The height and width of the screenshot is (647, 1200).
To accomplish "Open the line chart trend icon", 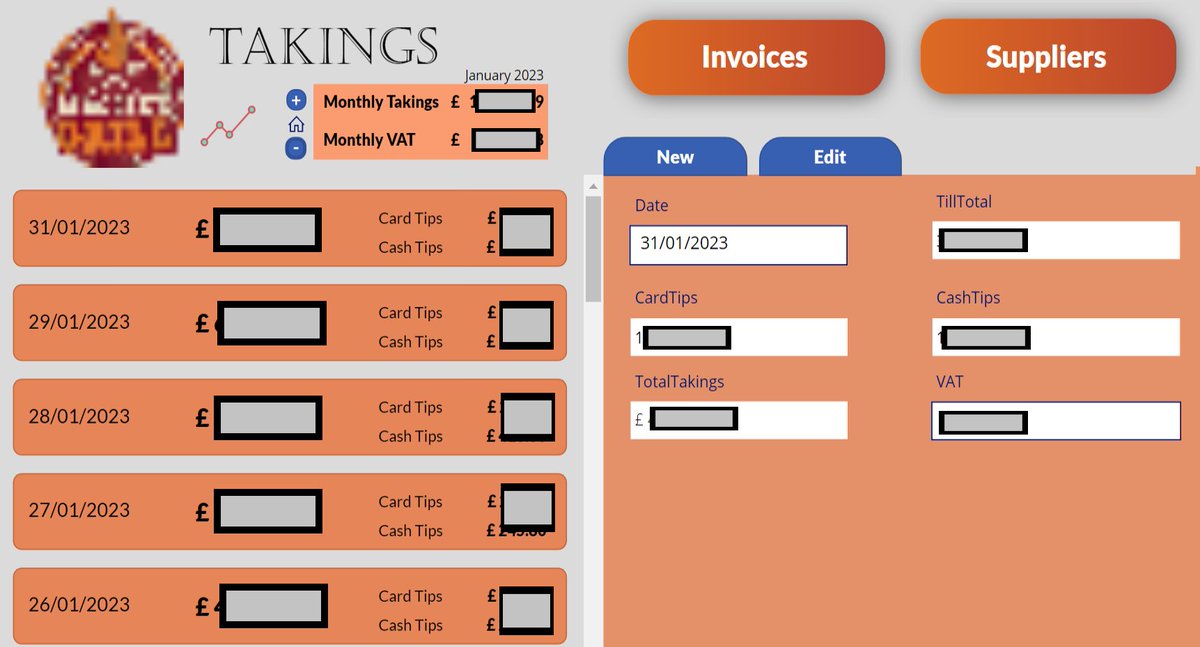I will [228, 127].
